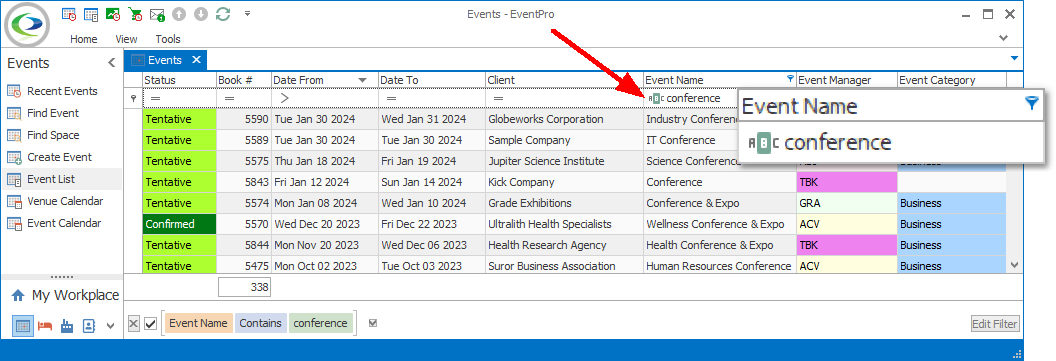Select the Globeworks Corporation client cell
This screenshot has height=361, width=1056.
(x=564, y=120)
